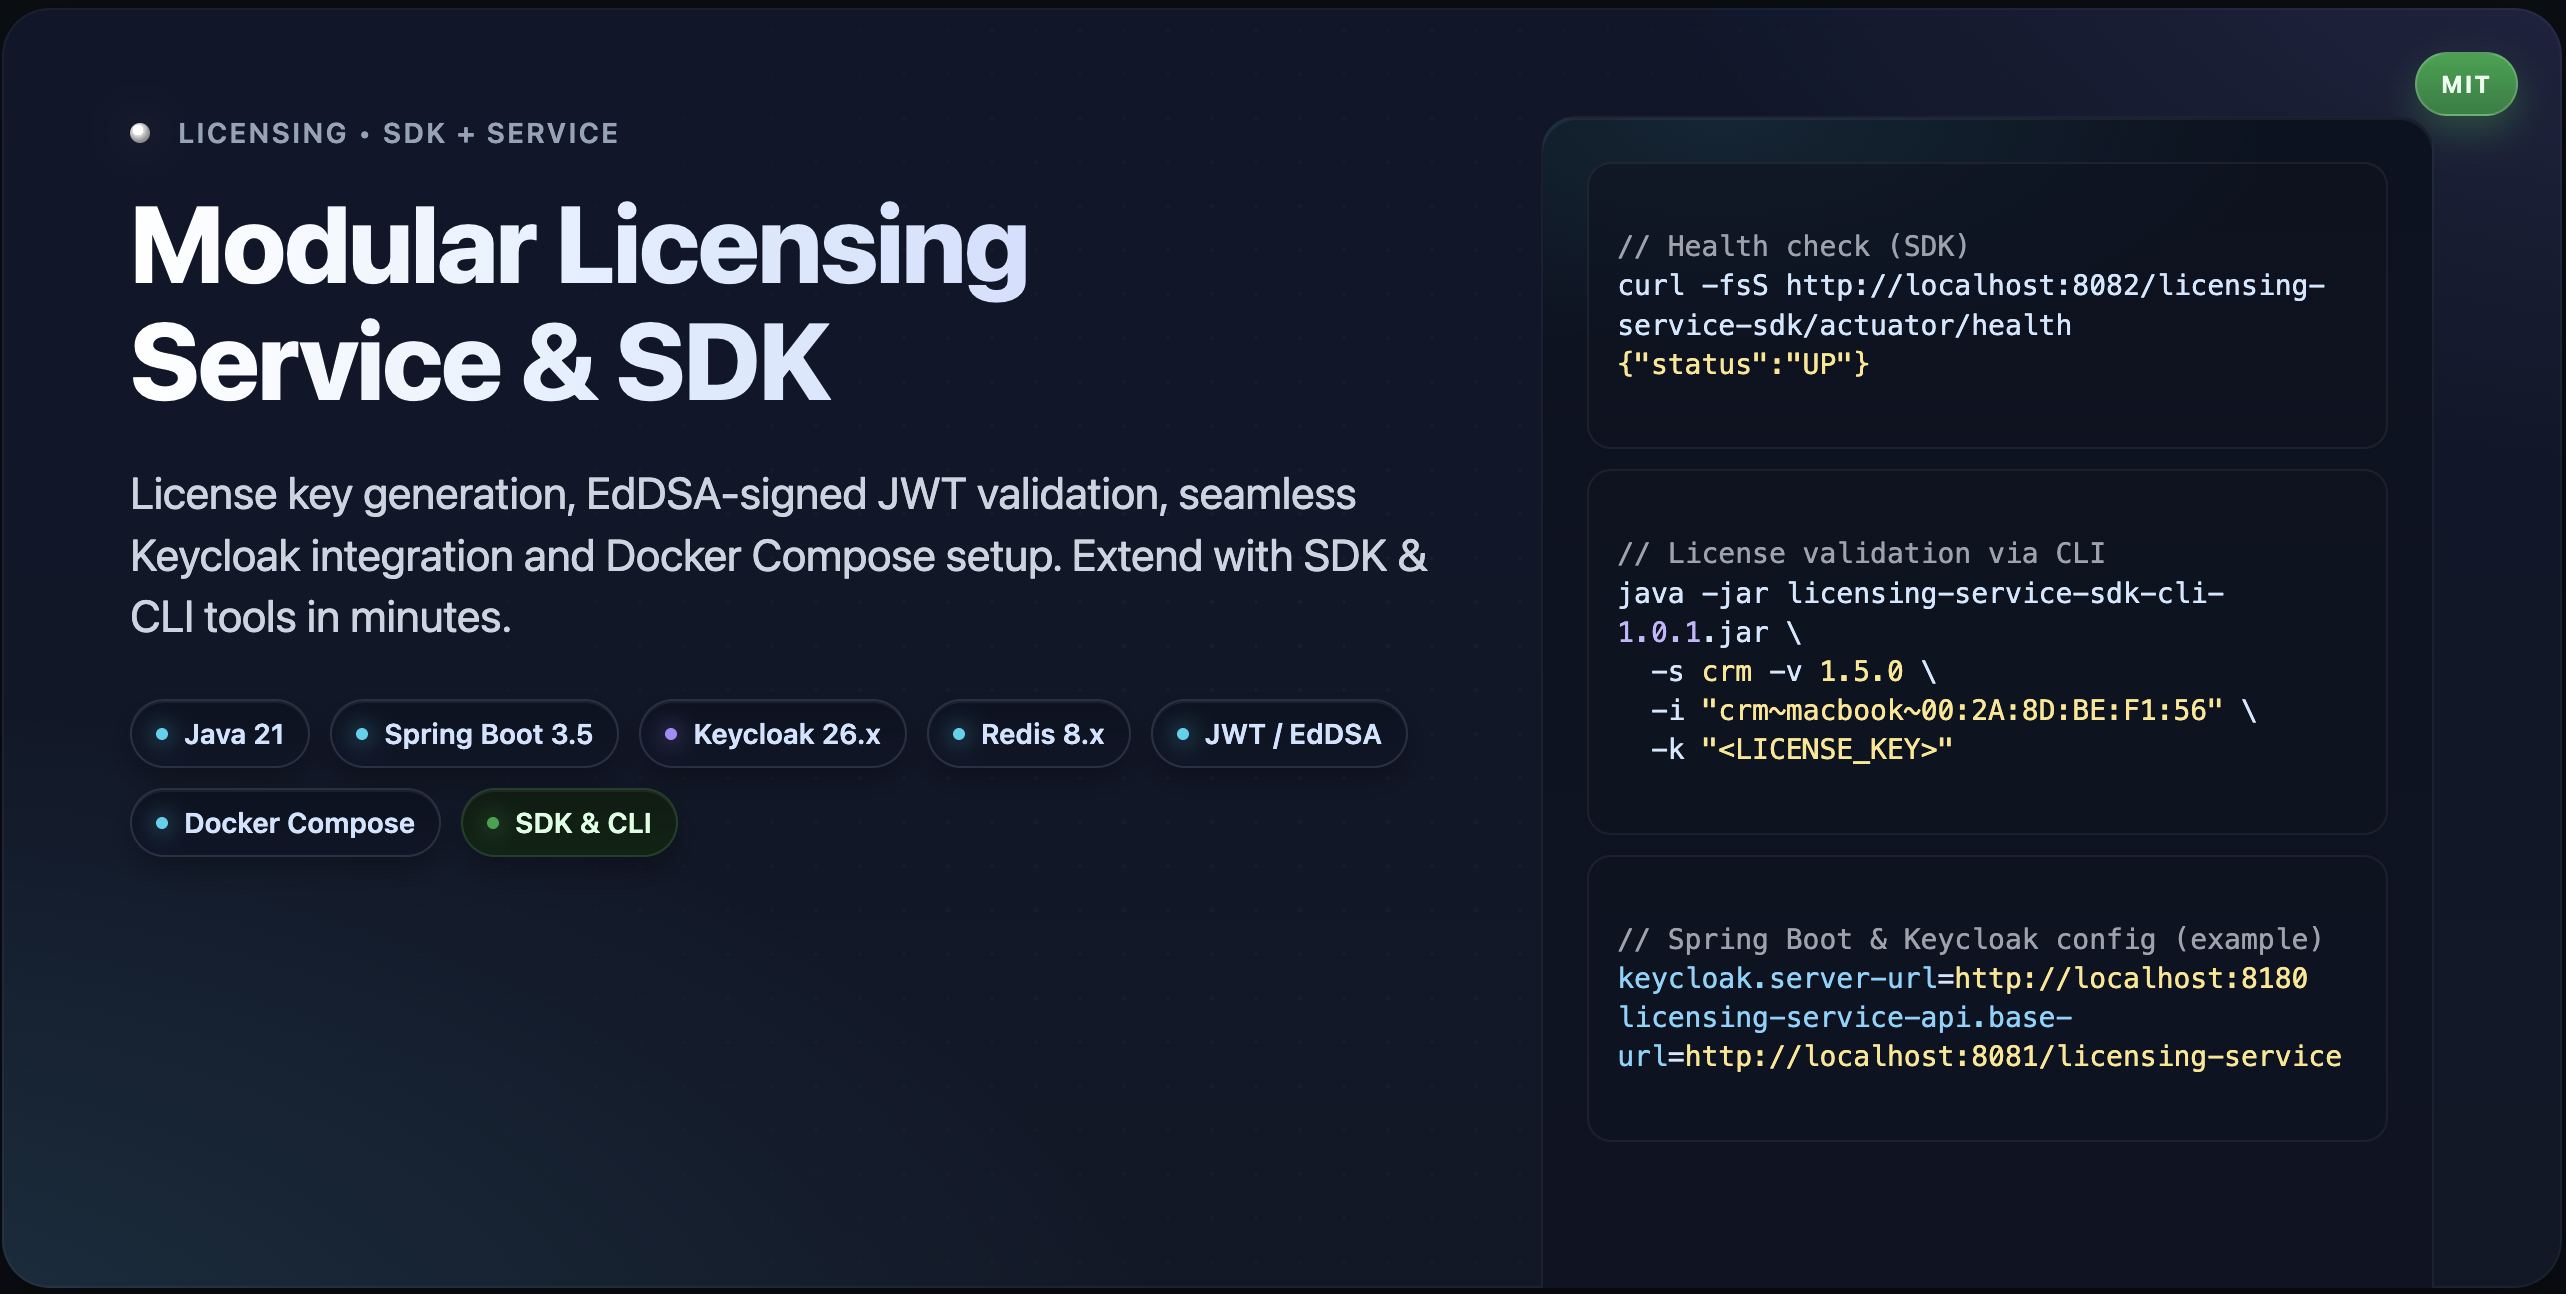Click the LICENSING • SDK + SERVICE label
2566x1294 pixels.
coord(398,133)
